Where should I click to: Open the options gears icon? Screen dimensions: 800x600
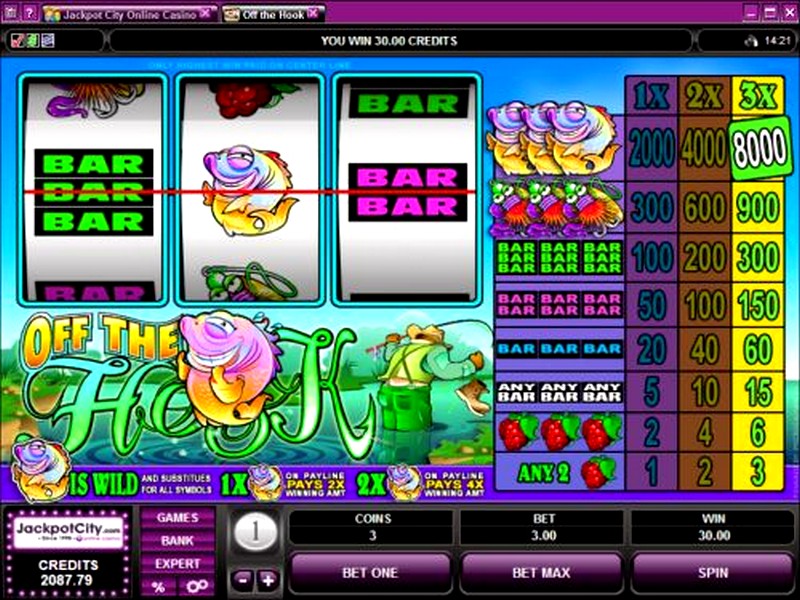pyautogui.click(x=197, y=587)
